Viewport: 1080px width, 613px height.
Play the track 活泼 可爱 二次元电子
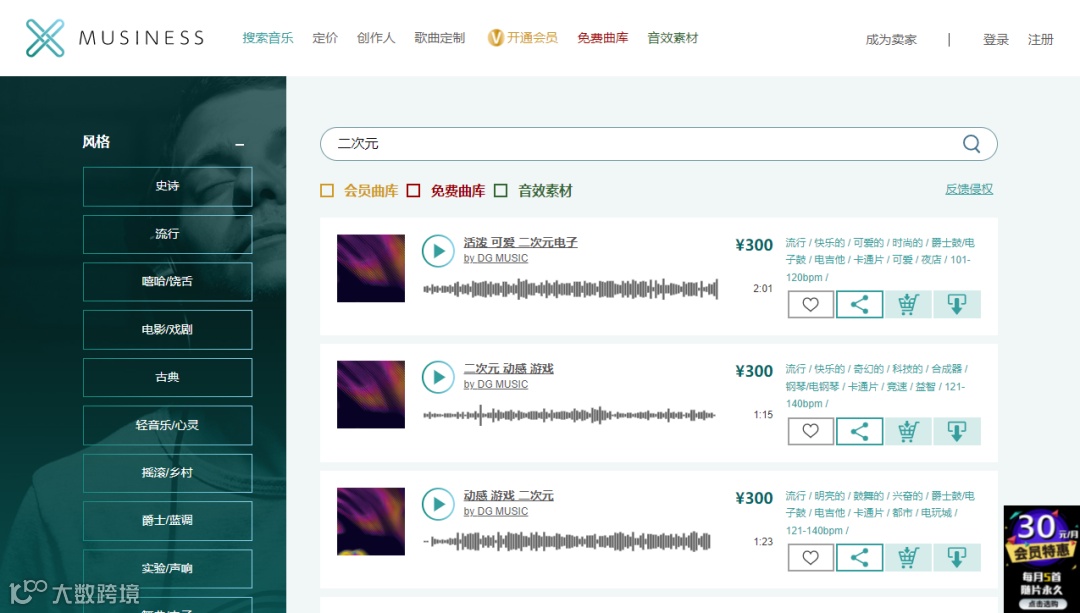click(438, 251)
